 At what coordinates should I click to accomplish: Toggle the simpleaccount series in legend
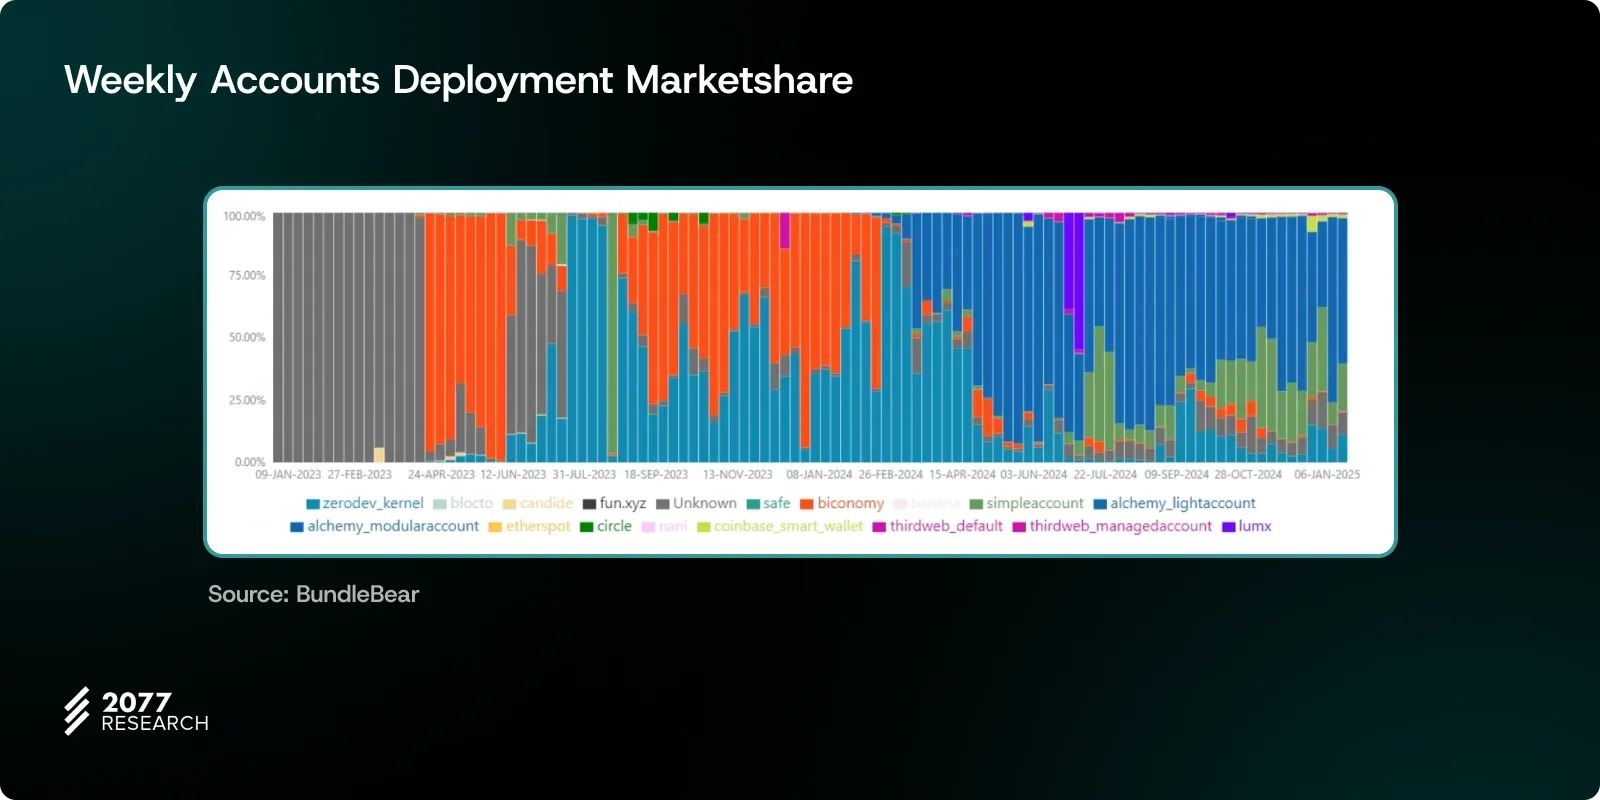tap(1034, 504)
